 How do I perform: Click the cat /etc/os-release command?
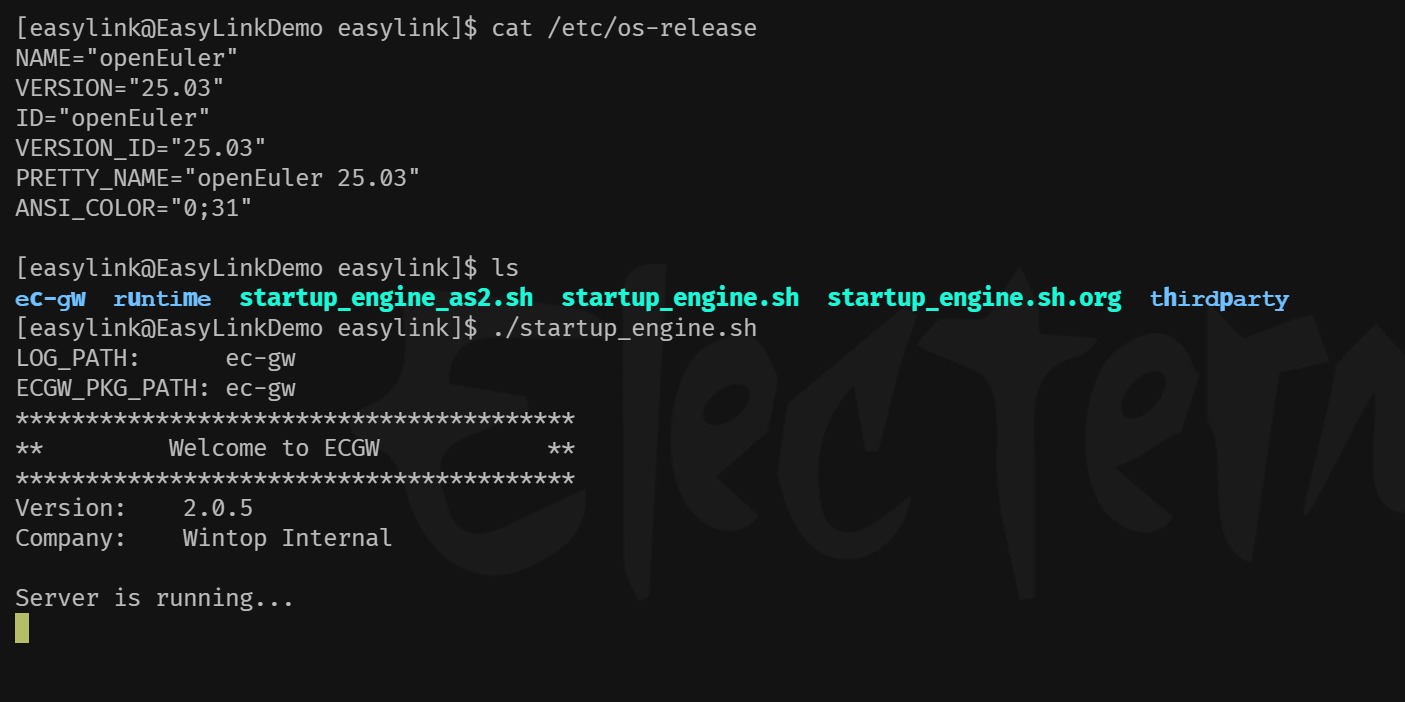tap(624, 28)
